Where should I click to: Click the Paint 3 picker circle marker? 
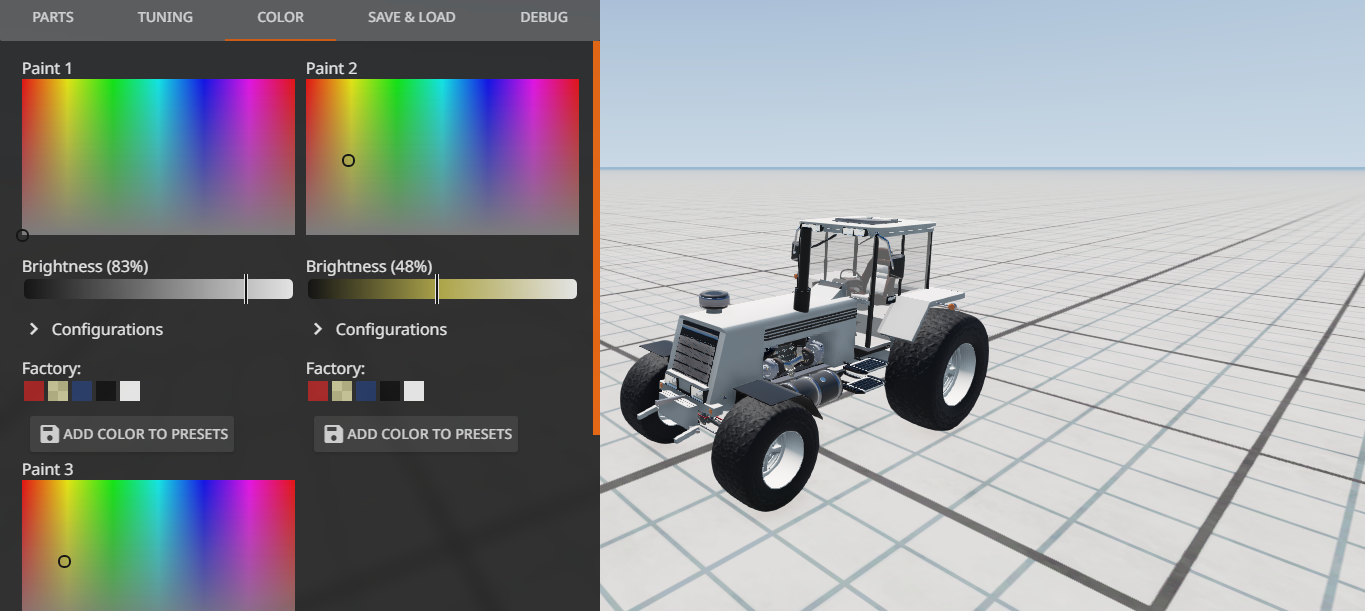coord(64,561)
